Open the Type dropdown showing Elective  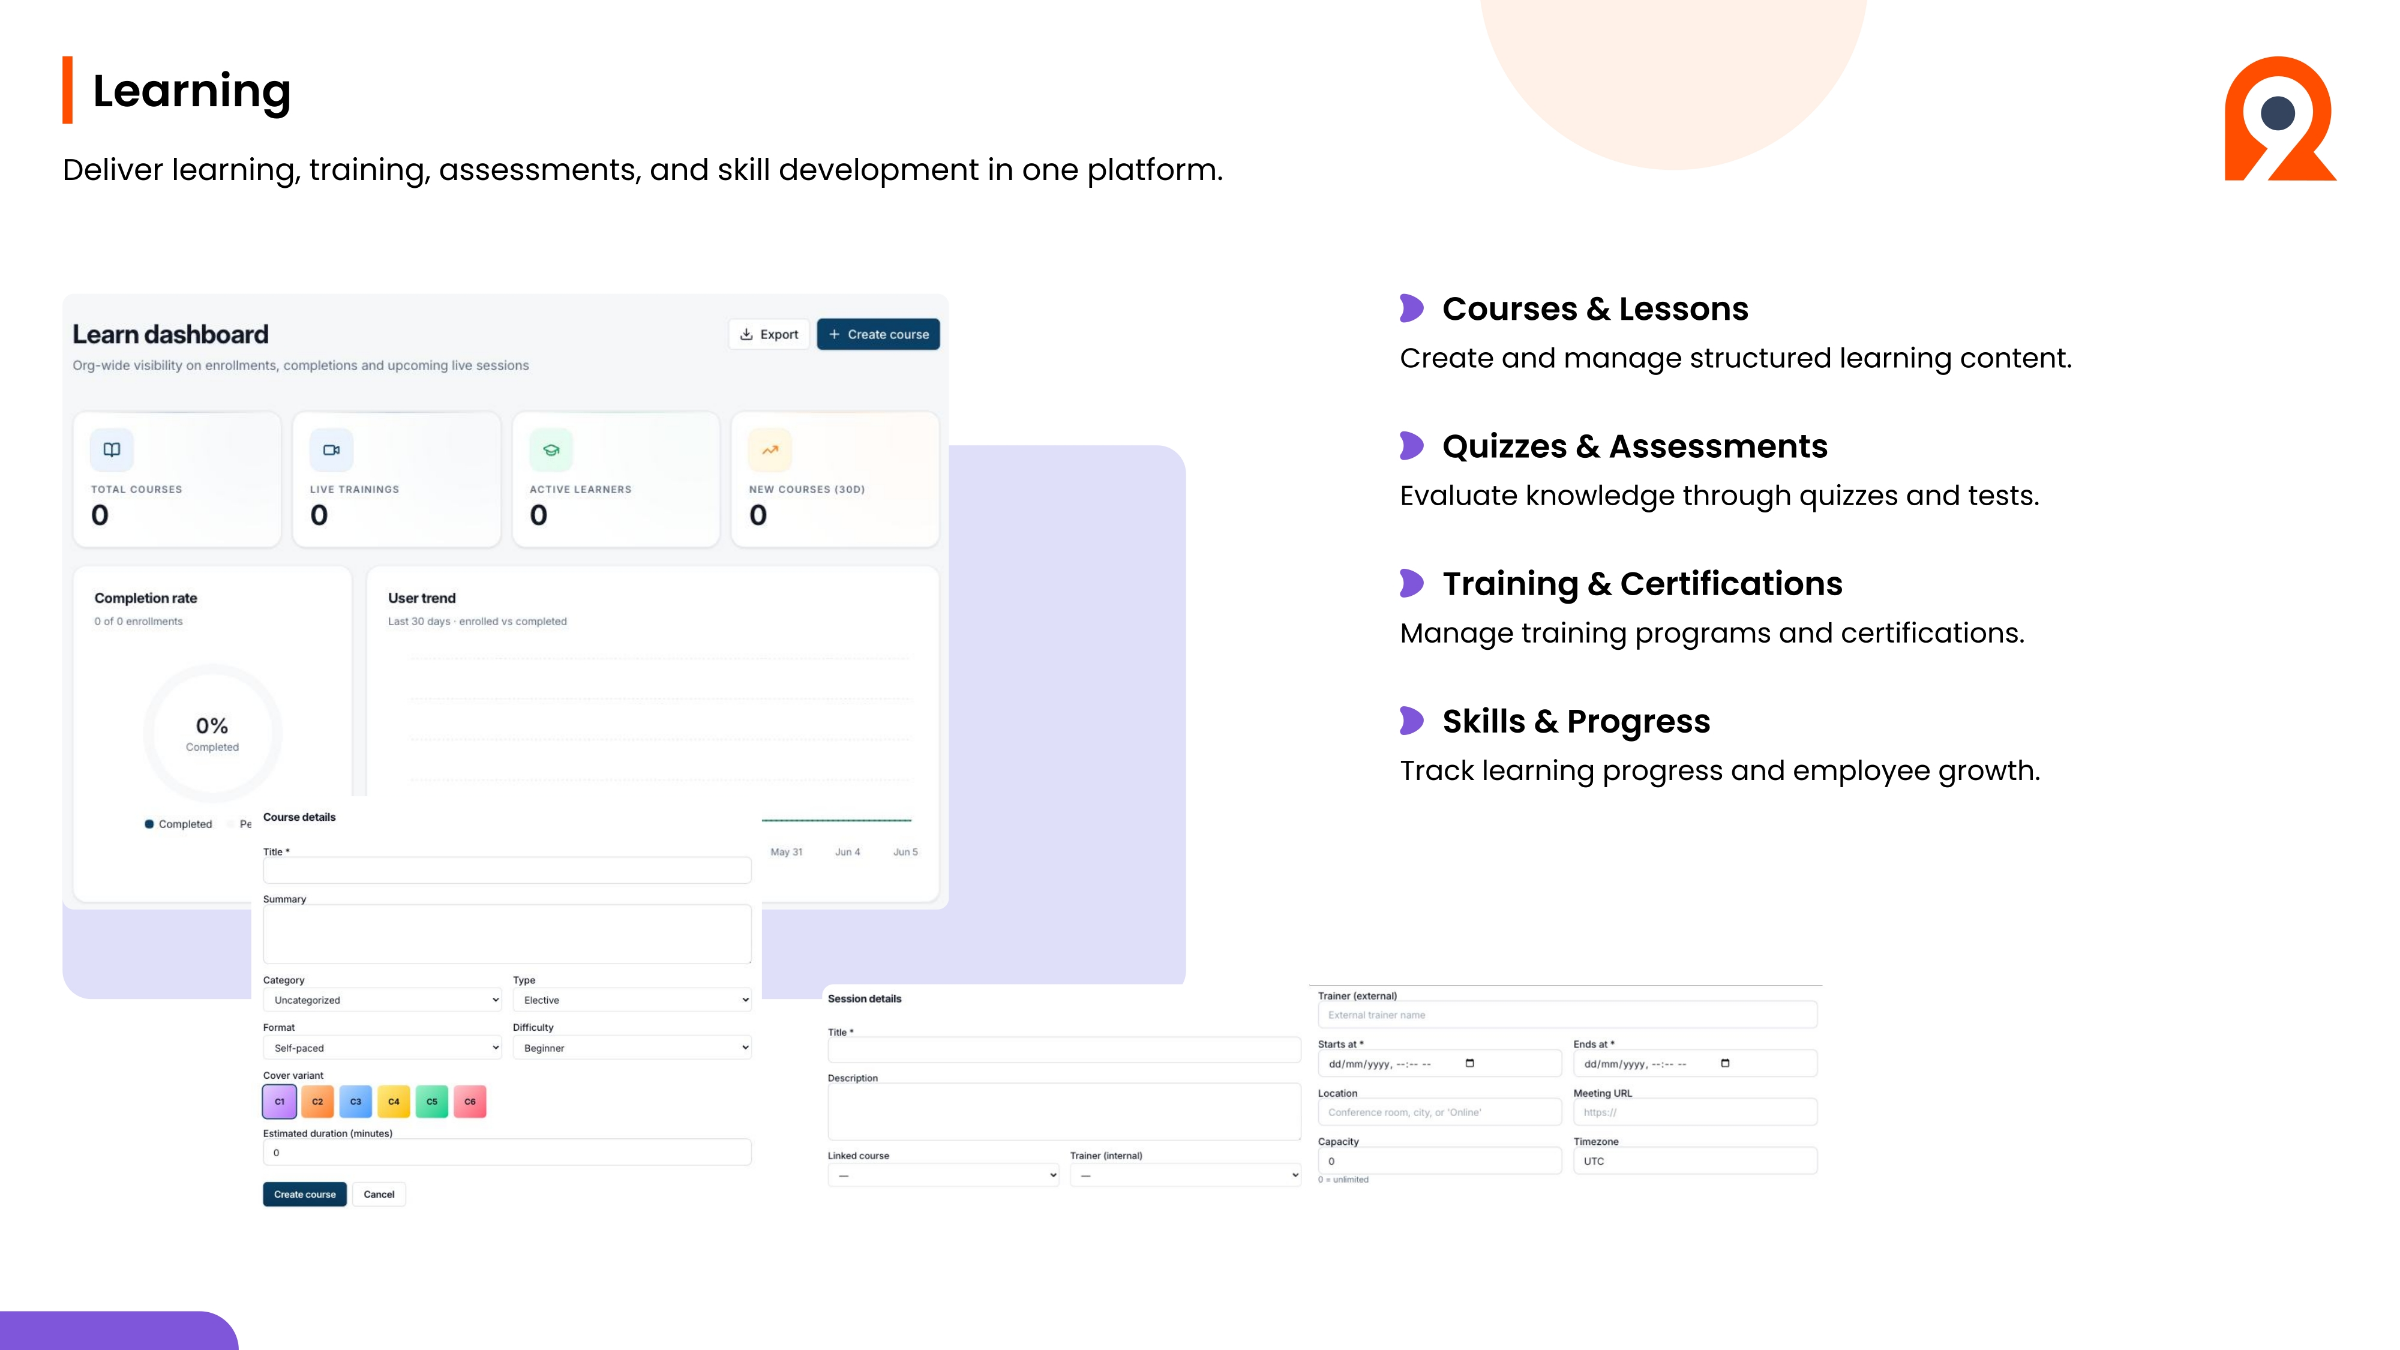point(632,1000)
